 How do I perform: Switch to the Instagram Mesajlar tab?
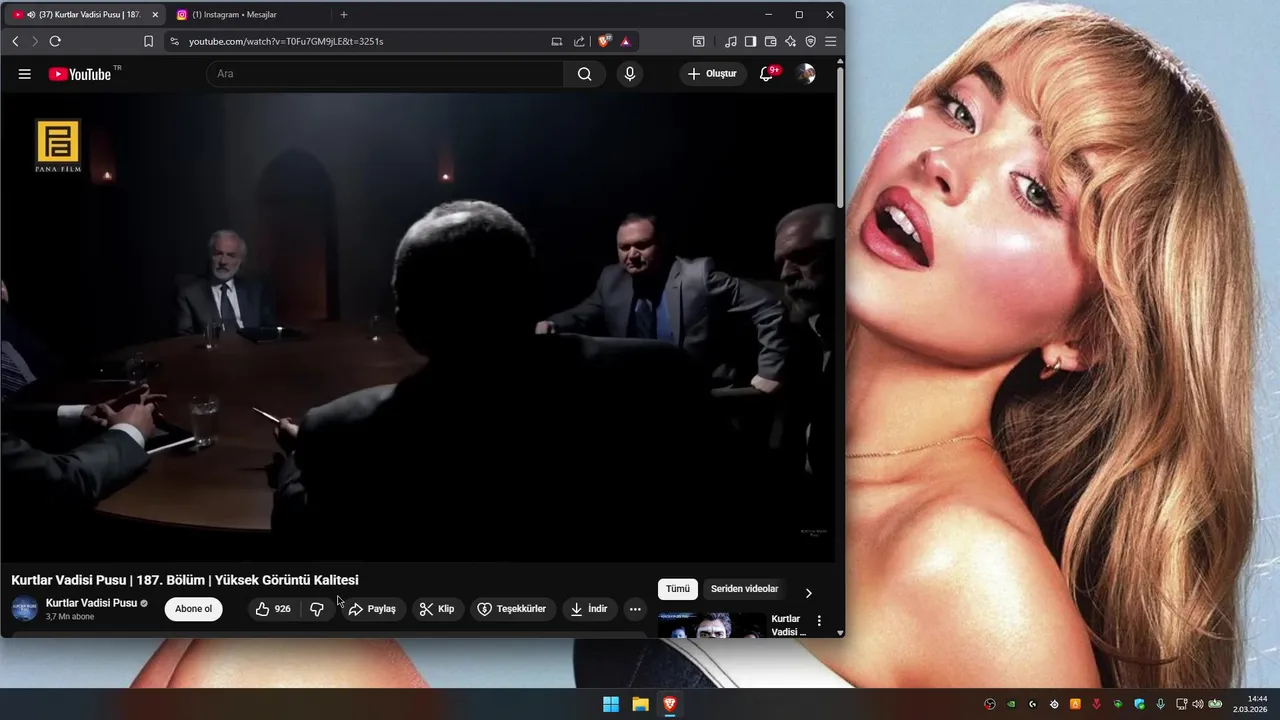pyautogui.click(x=248, y=15)
